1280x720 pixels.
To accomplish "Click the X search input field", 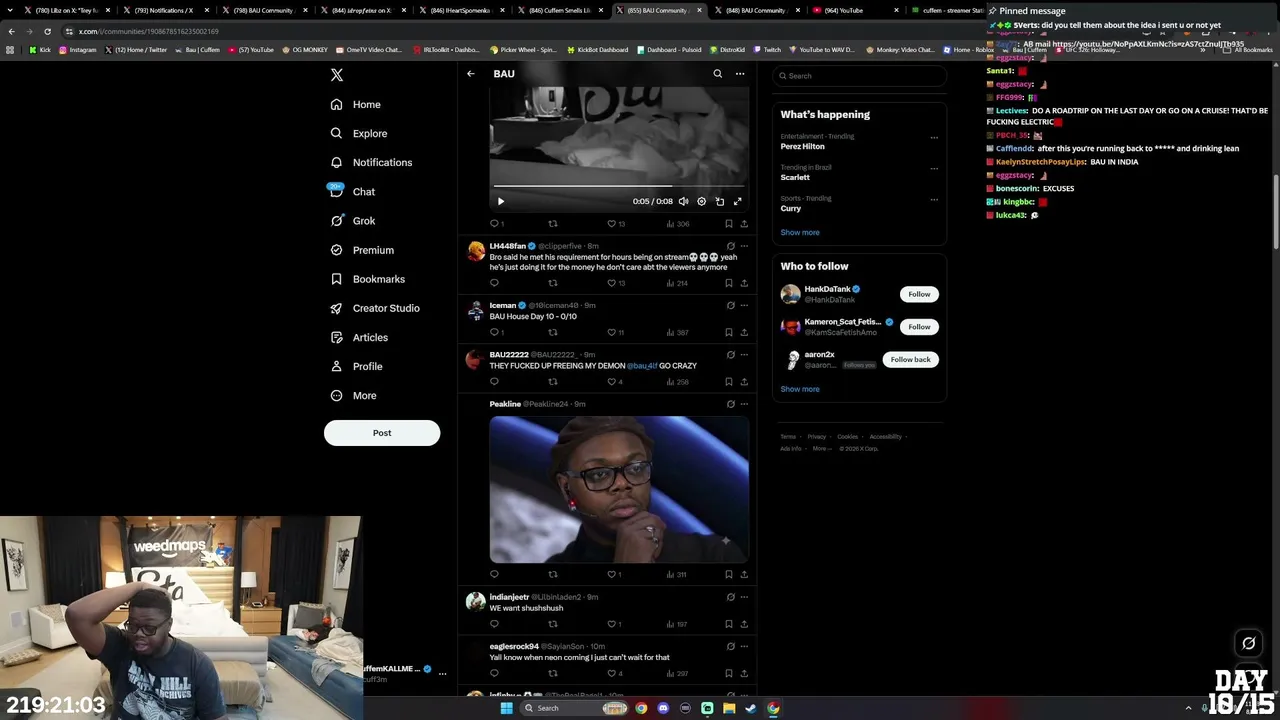I will pos(859,76).
